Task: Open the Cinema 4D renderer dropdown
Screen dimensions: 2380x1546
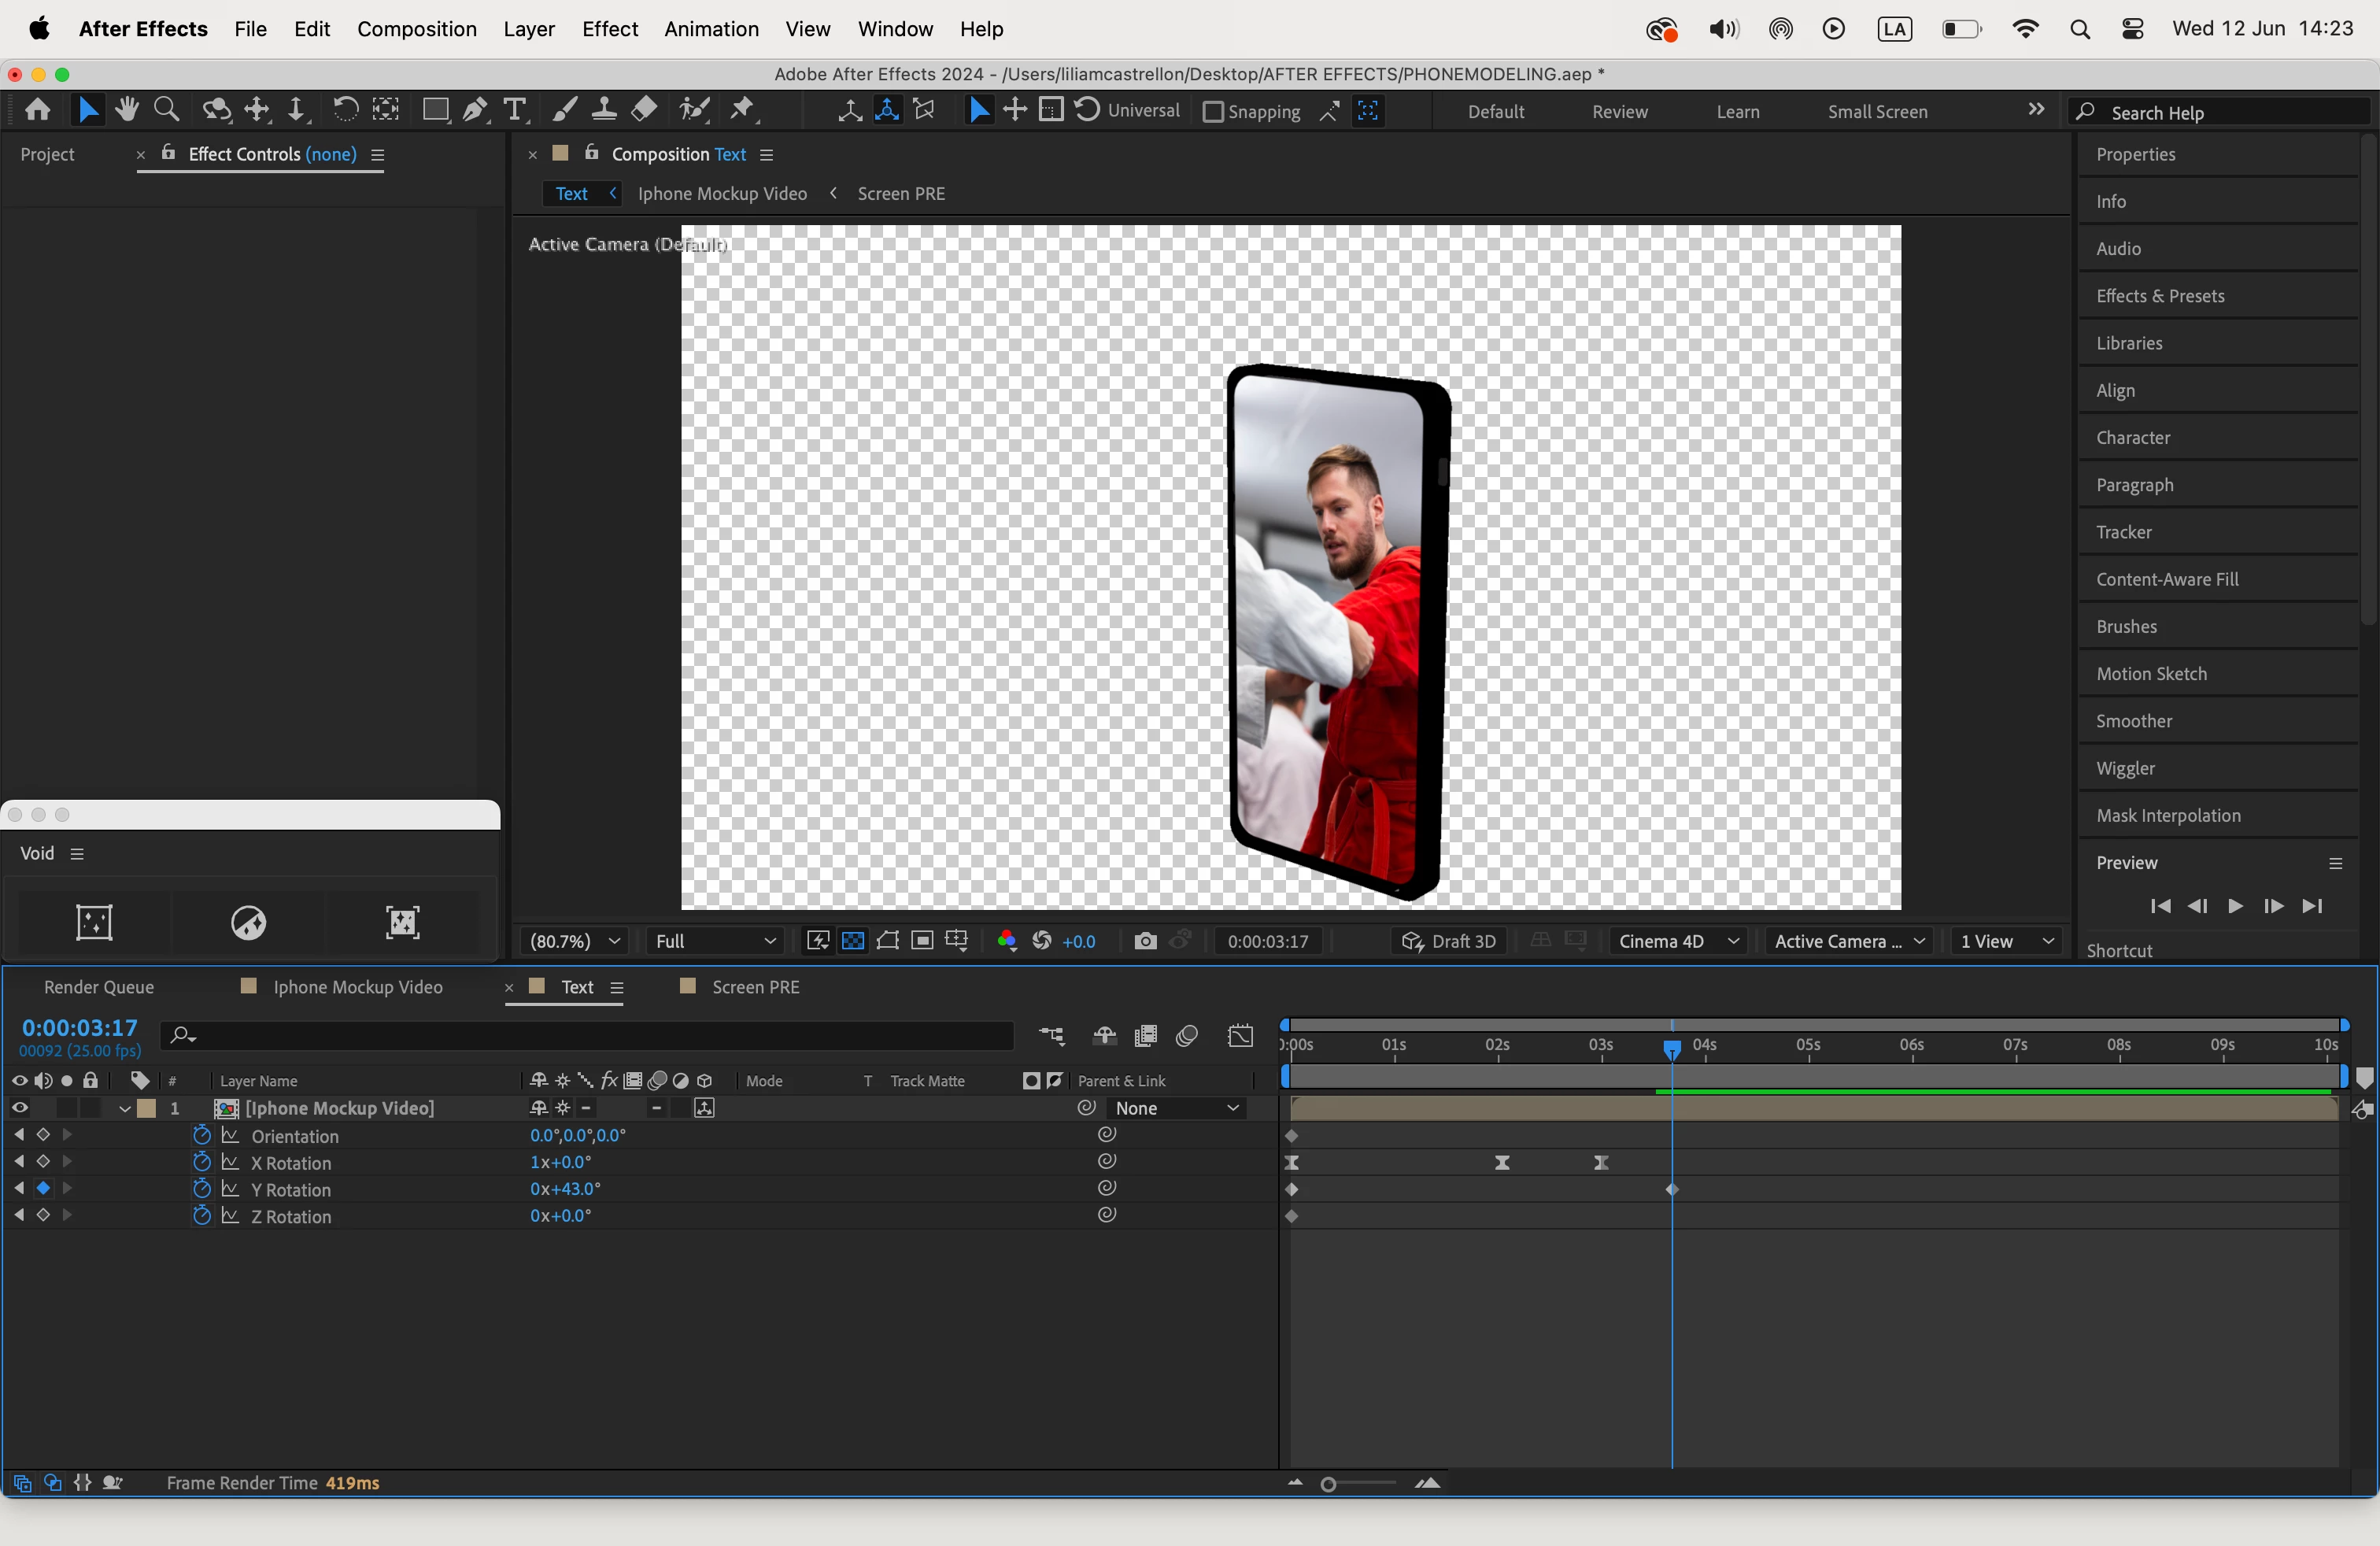Action: [x=1677, y=941]
